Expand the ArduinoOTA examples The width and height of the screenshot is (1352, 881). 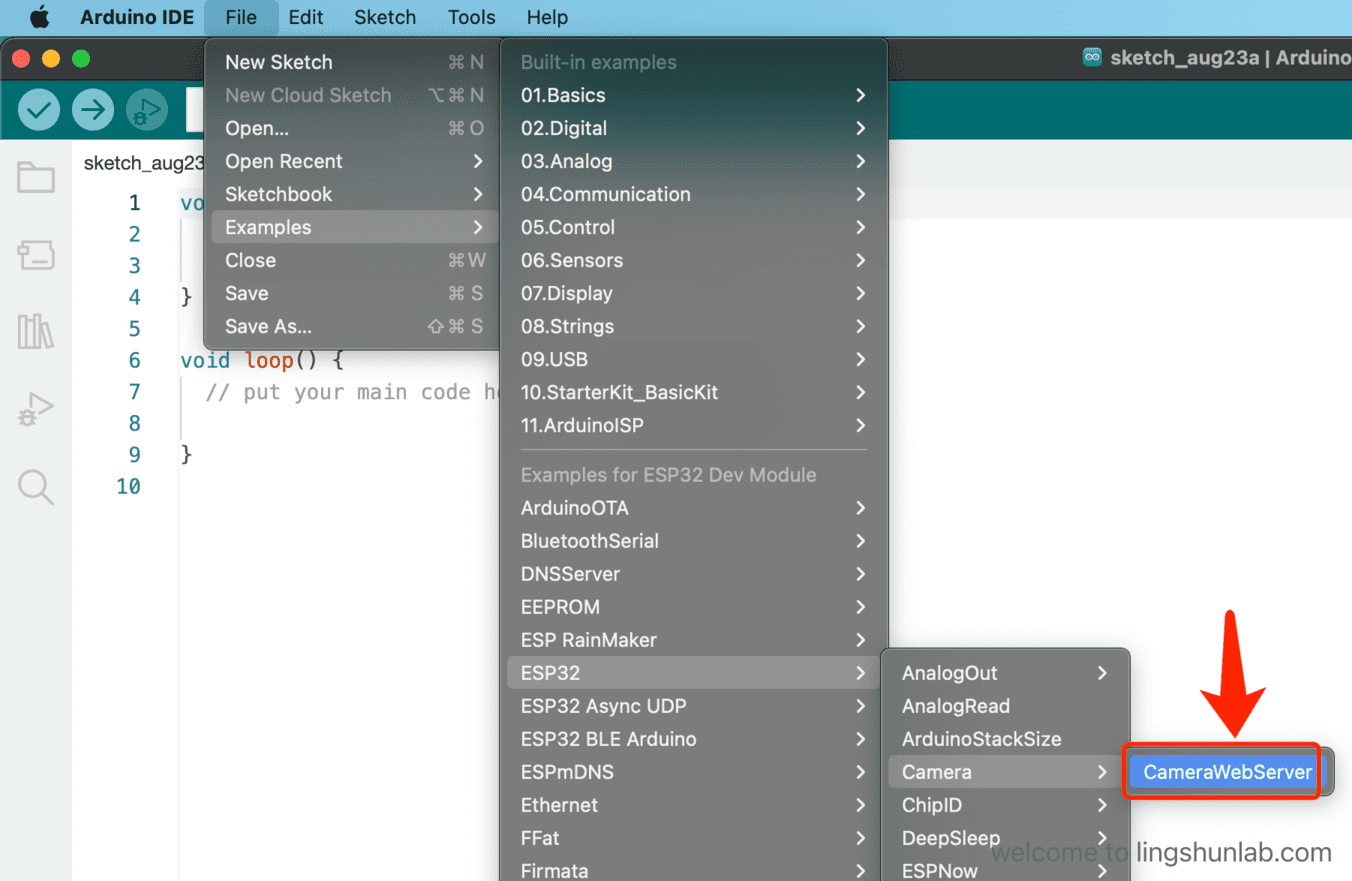click(693, 508)
